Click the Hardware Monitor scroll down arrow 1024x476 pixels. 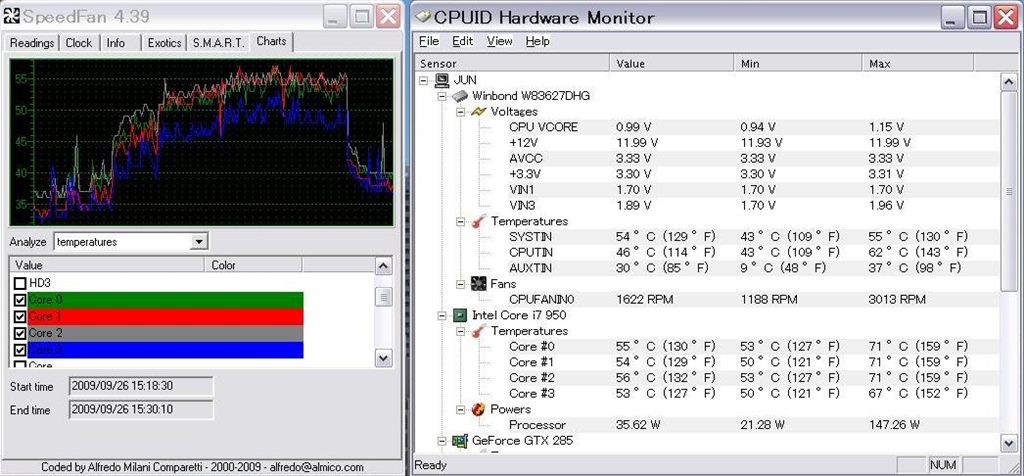click(x=1009, y=443)
